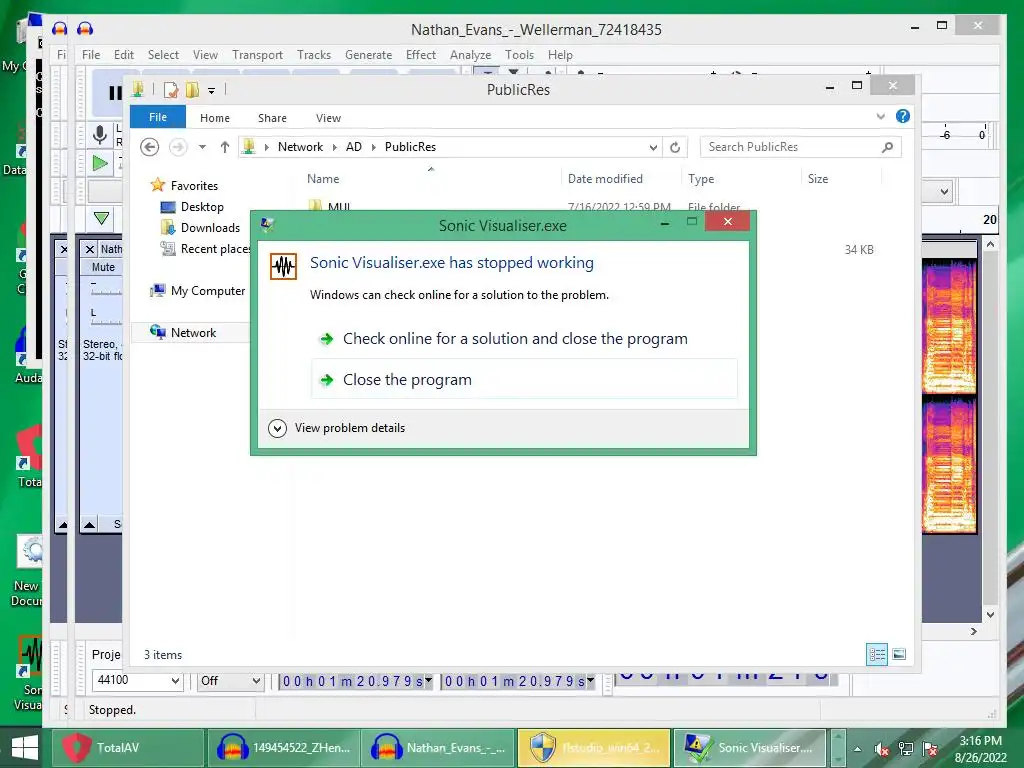Switch to the 149454522_ZHen Audacity taskbar item
The height and width of the screenshot is (768, 1024).
point(283,748)
